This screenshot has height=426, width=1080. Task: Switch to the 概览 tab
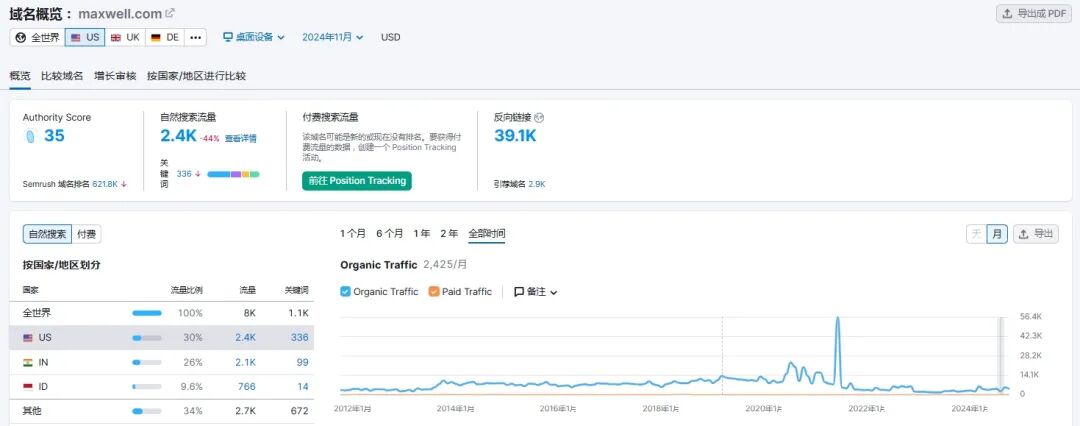click(x=20, y=76)
